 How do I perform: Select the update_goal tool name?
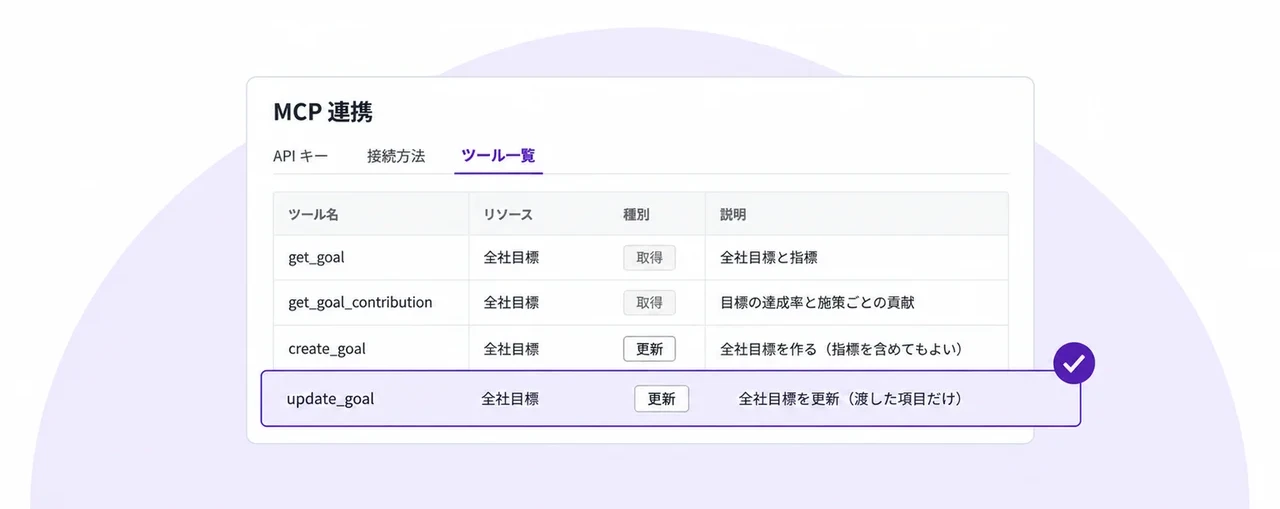coord(330,399)
